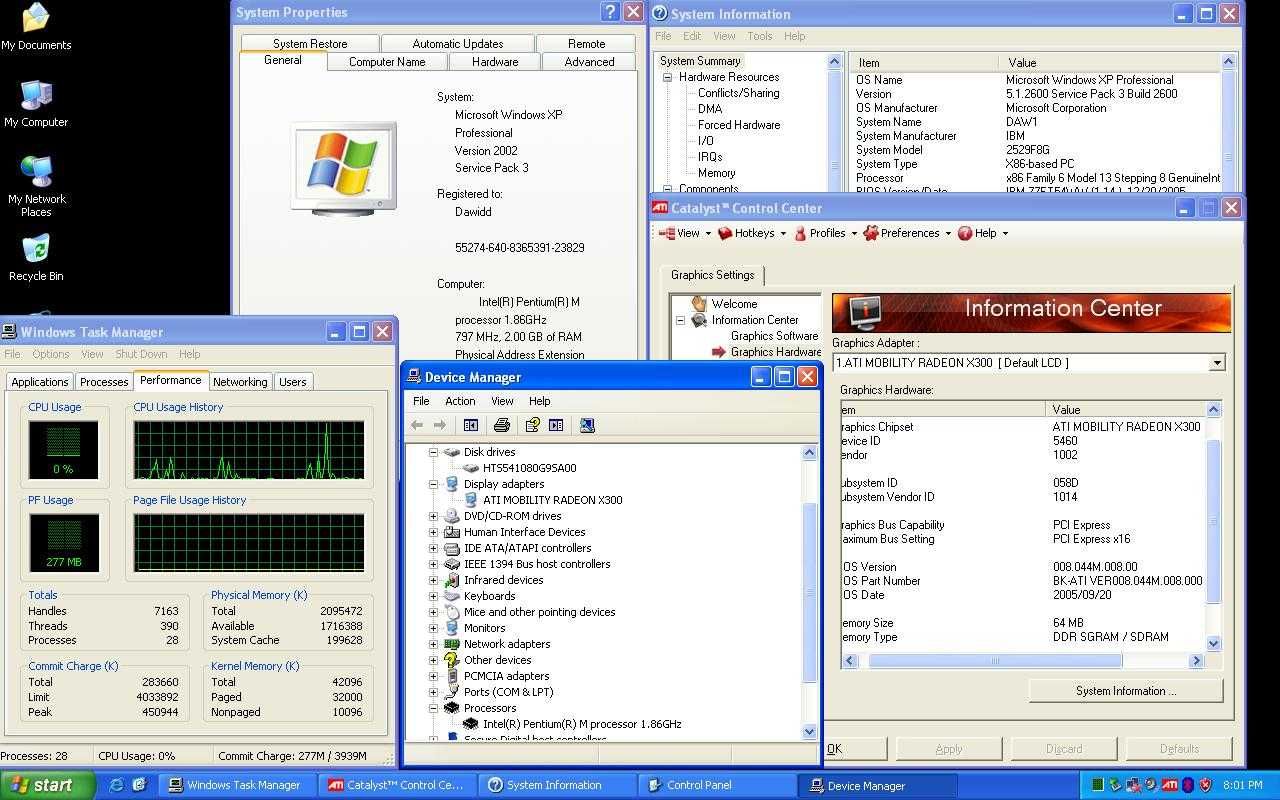1280x800 pixels.
Task: Click the Graphics Settings tab in Catalyst
Action: coord(712,275)
